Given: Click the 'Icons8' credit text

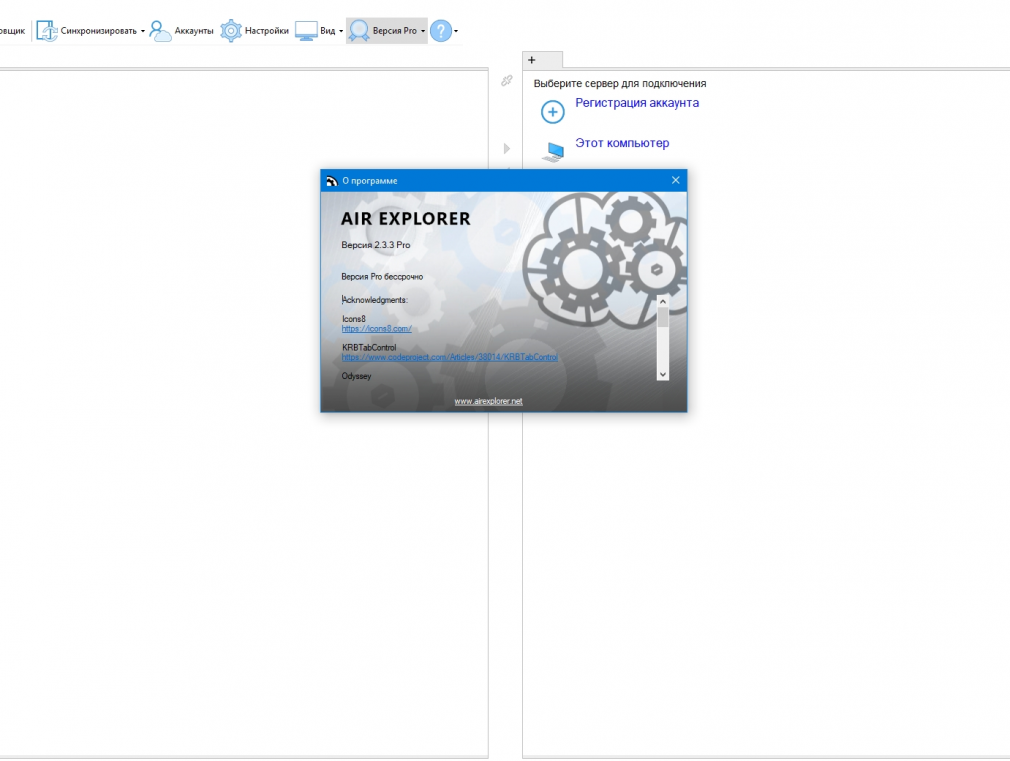Looking at the screenshot, I should point(354,319).
